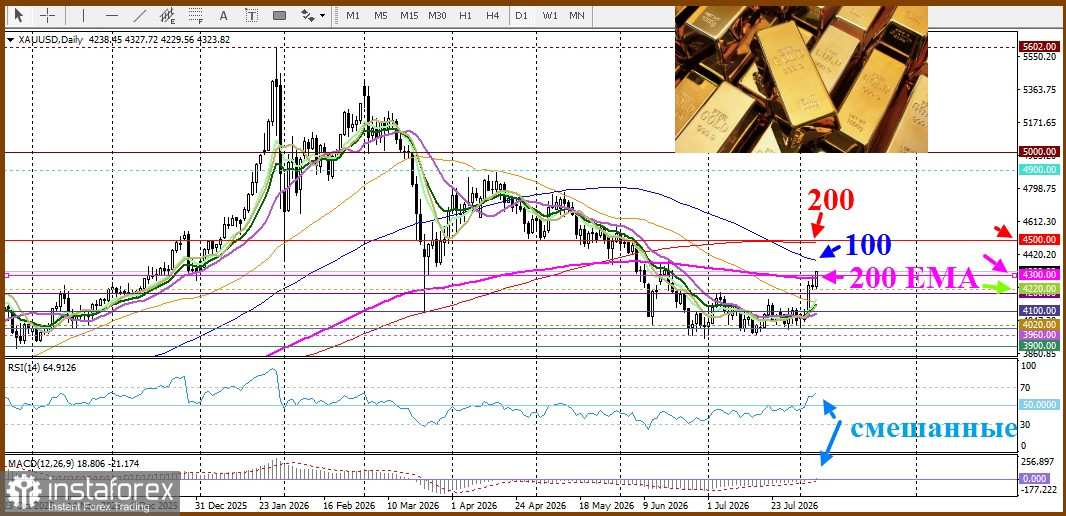Screen dimensions: 1066x516
Task: Open the arrows tool dropdown arrow
Action: point(322,15)
